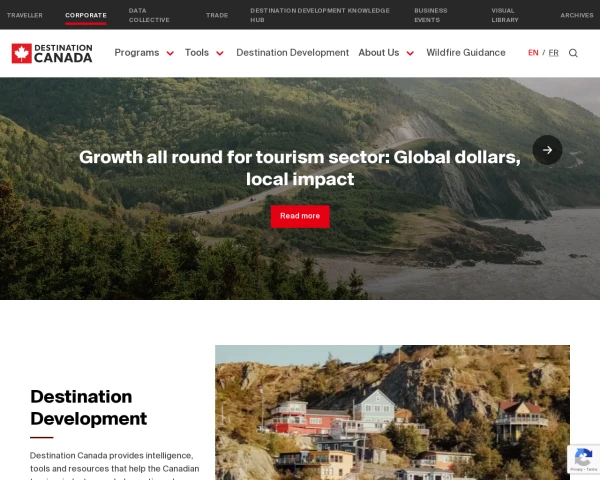600x480 pixels.
Task: Advance the hero carousel with the arrow
Action: (x=547, y=150)
